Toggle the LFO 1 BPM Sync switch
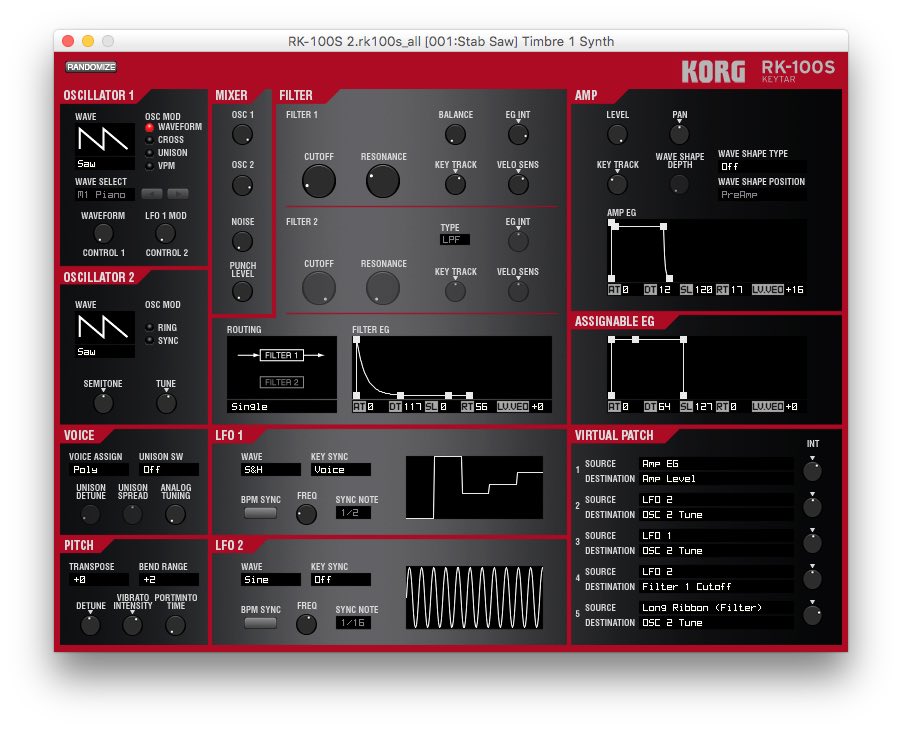Viewport: 902px width, 730px height. (x=260, y=513)
